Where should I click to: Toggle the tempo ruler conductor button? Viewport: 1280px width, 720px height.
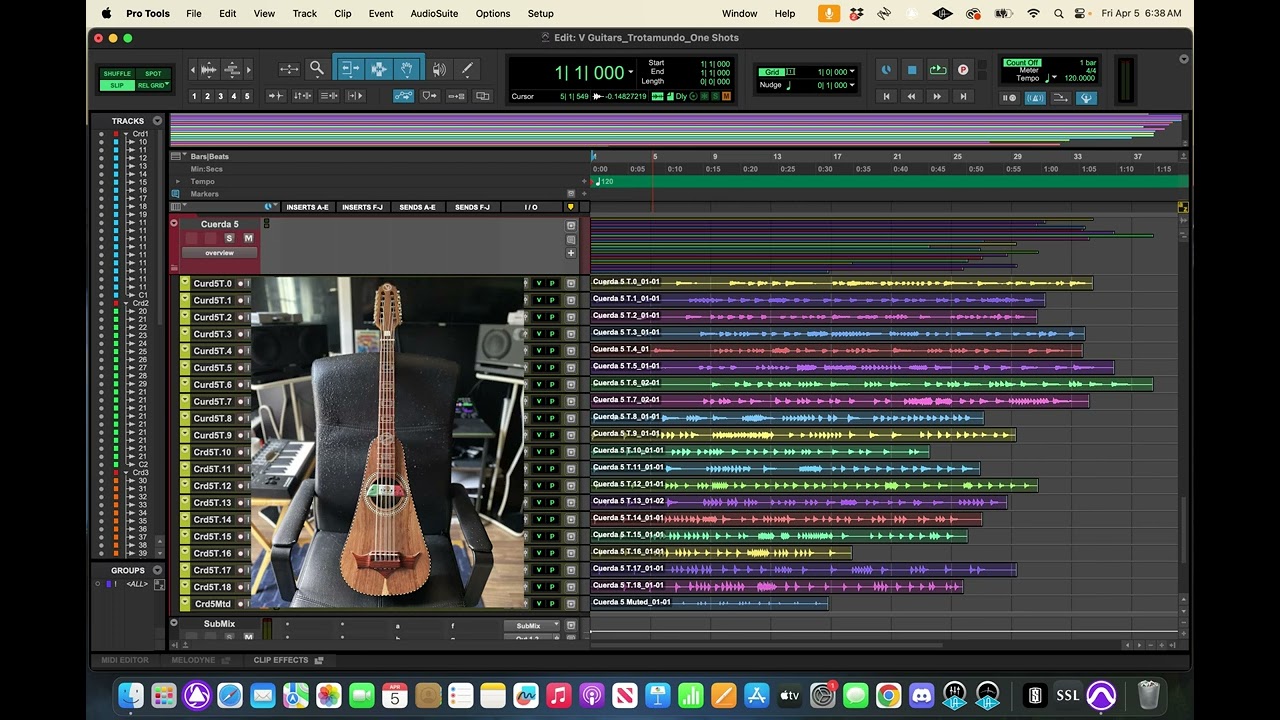point(1086,98)
